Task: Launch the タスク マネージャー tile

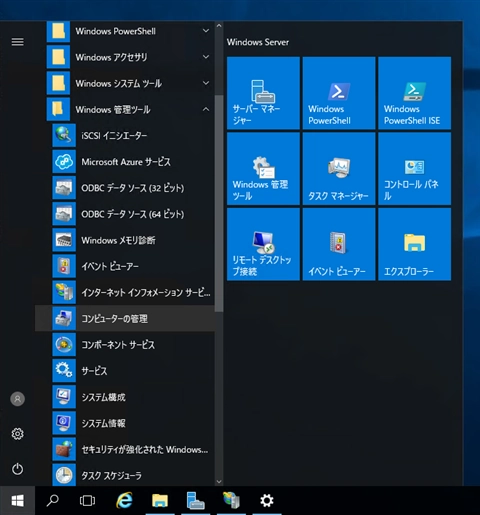Action: coord(339,169)
